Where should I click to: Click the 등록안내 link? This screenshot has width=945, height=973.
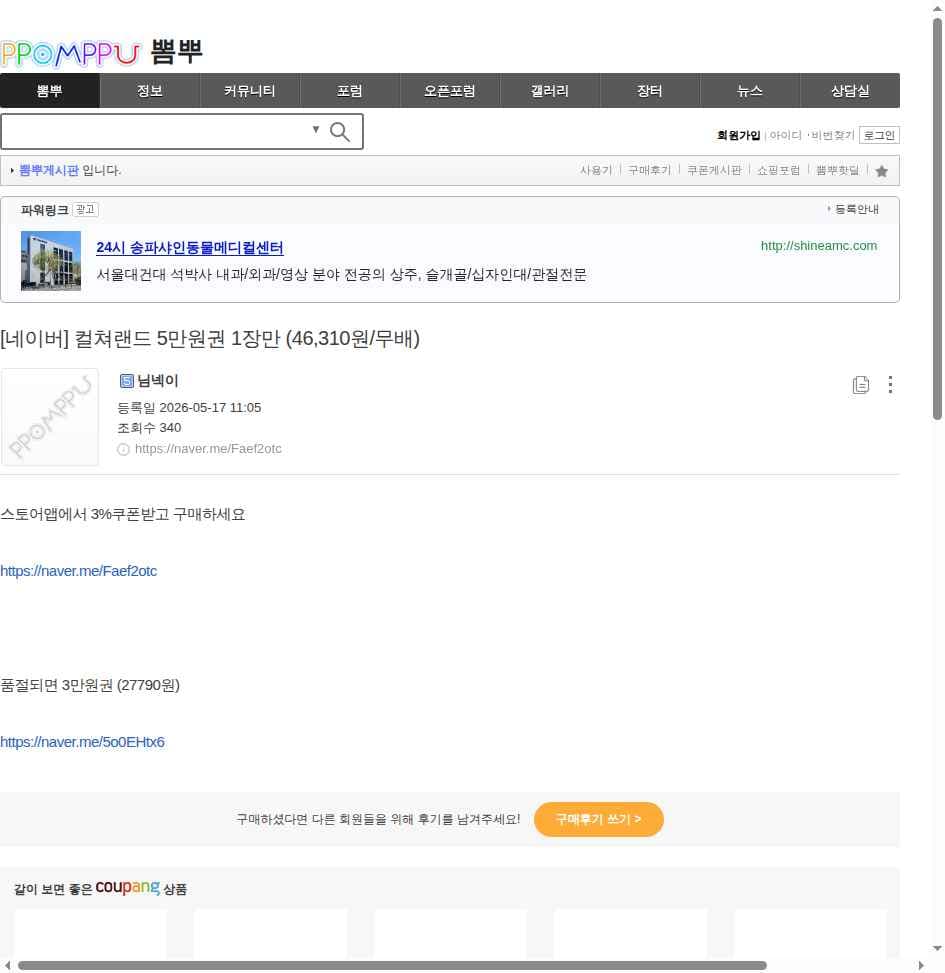pos(856,209)
